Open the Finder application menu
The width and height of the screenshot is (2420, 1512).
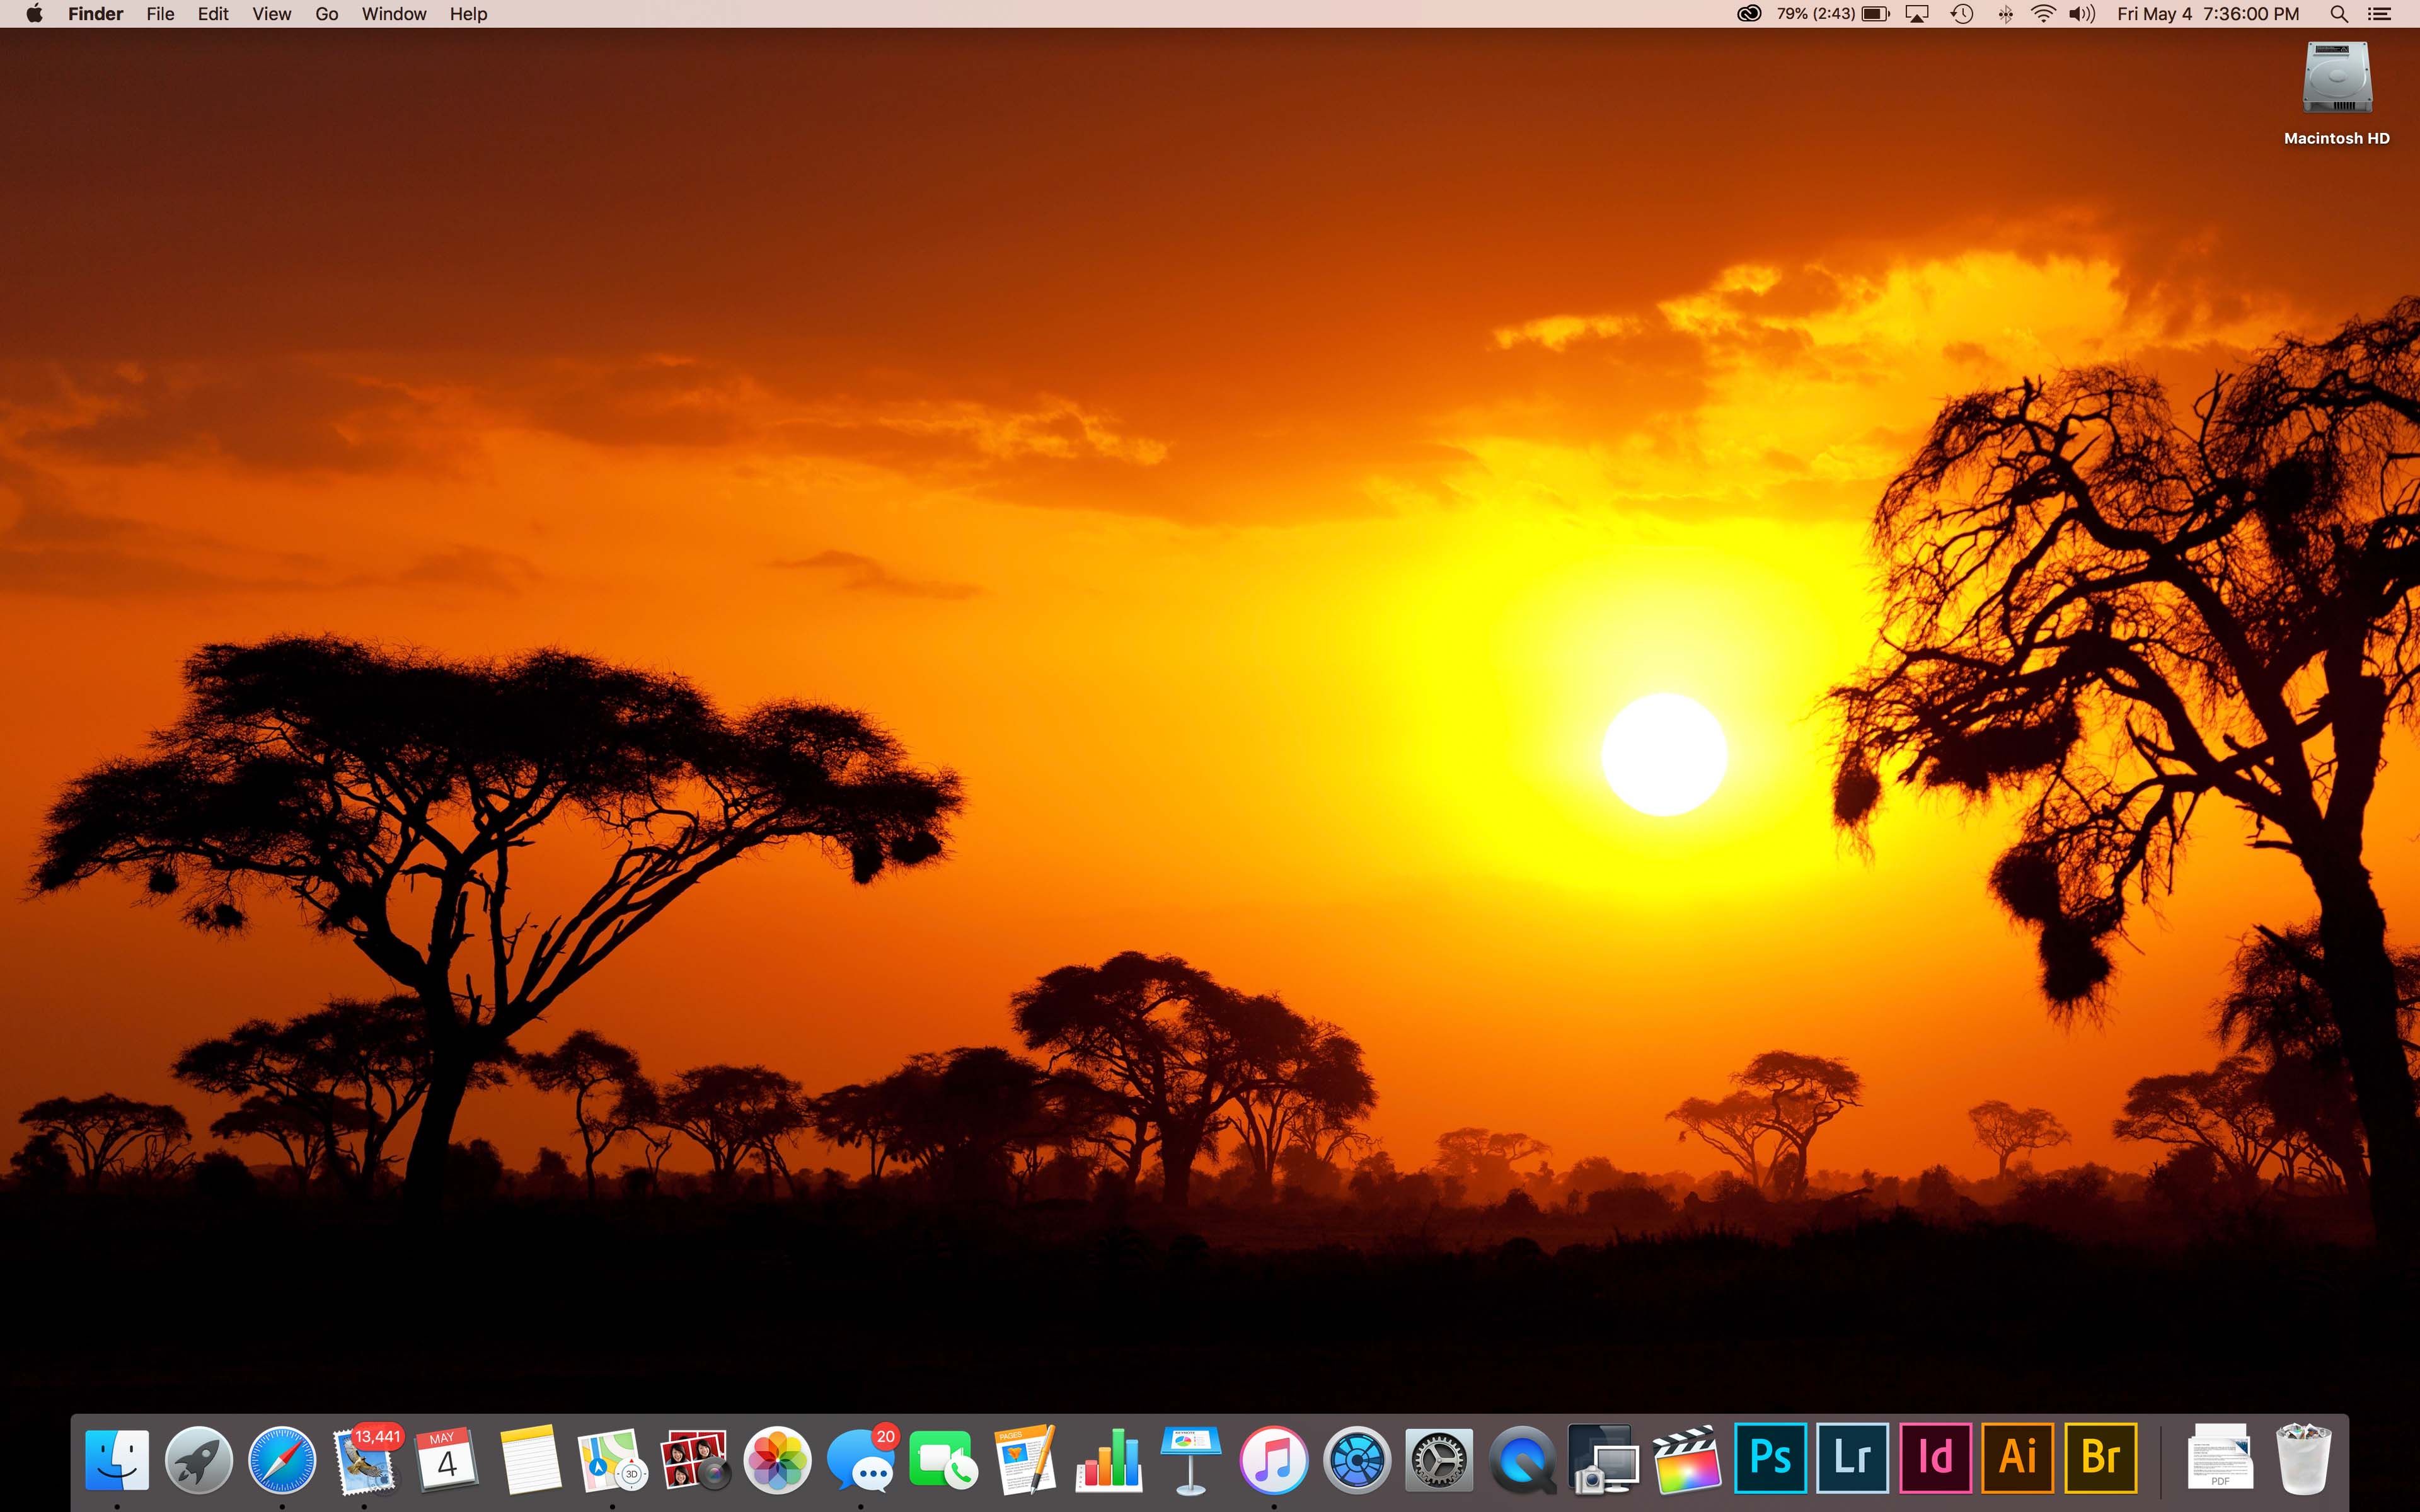[x=95, y=14]
